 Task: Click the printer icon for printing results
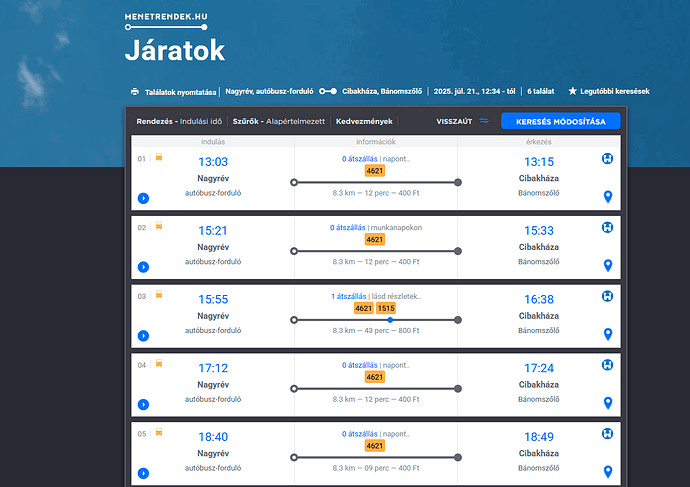135,92
